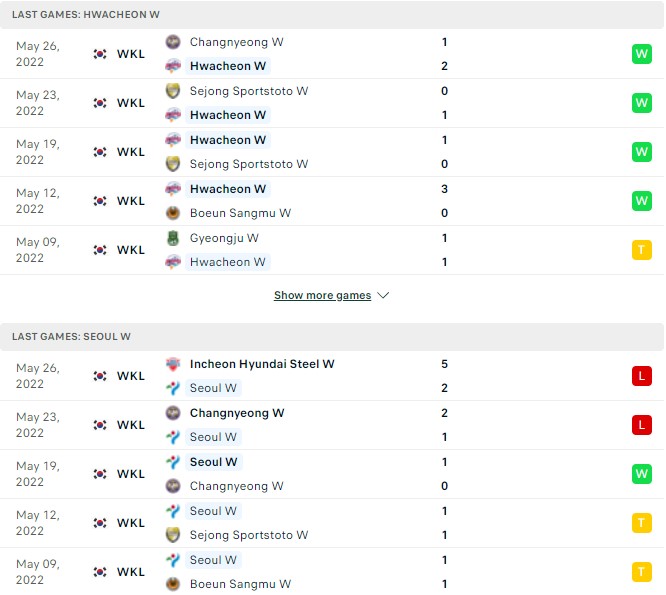Click the Last Games: Seoul W header

(71, 337)
